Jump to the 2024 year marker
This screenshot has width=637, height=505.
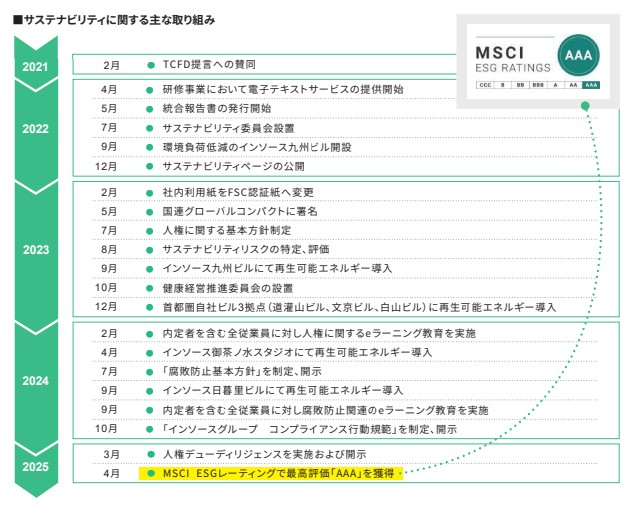(36, 381)
